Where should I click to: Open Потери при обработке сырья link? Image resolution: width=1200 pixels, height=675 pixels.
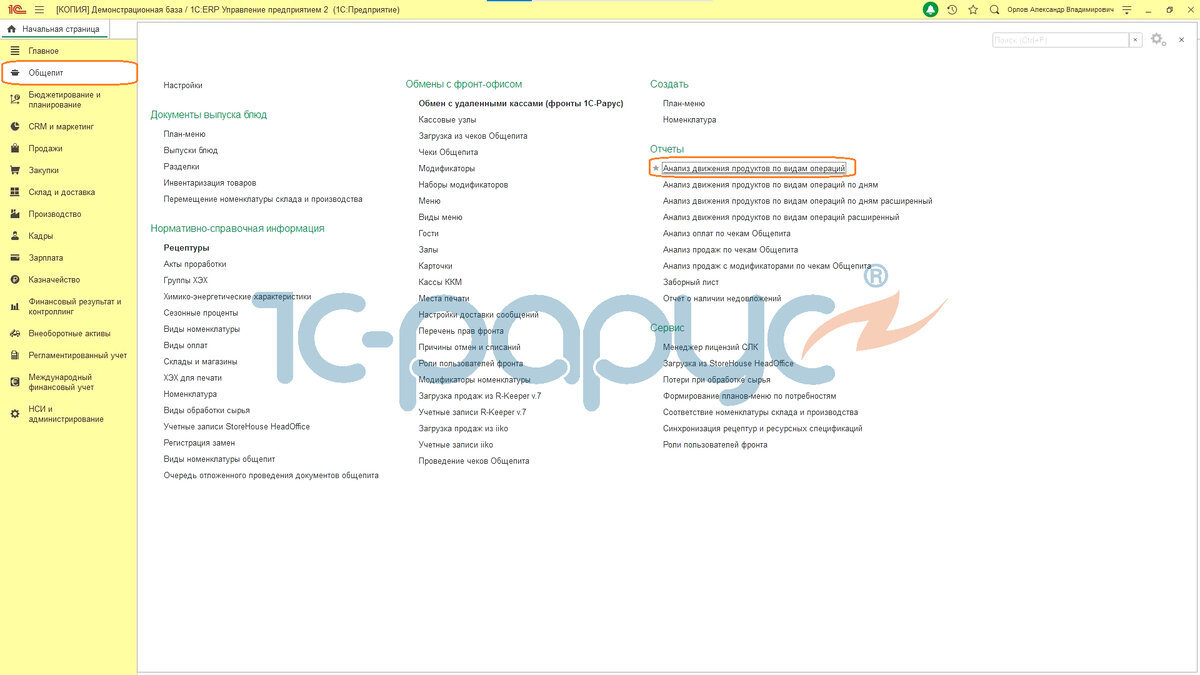pos(717,380)
